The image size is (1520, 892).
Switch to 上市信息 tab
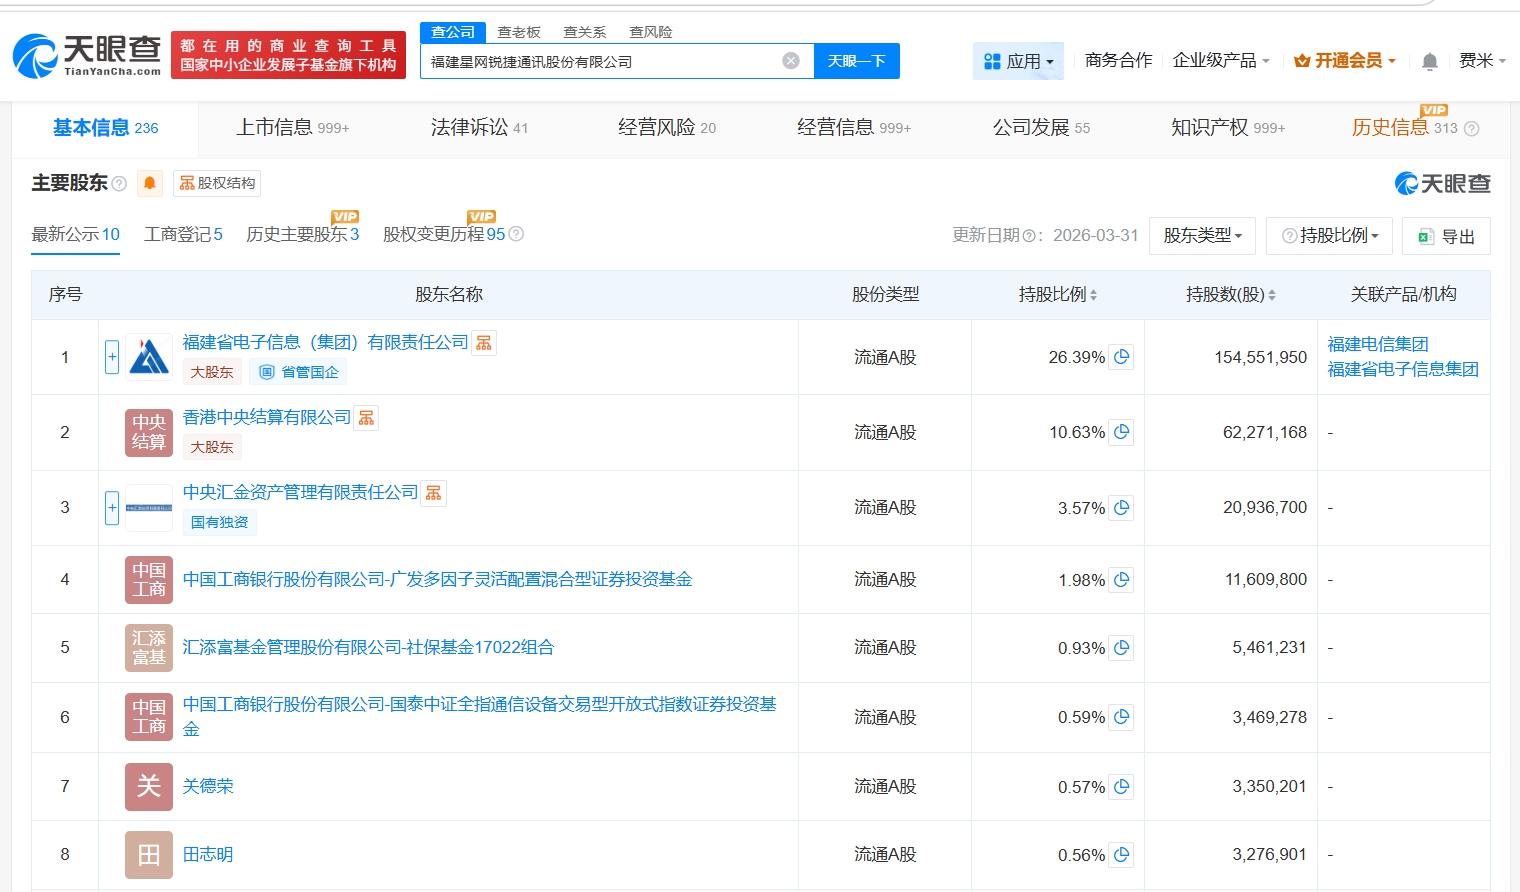(292, 128)
